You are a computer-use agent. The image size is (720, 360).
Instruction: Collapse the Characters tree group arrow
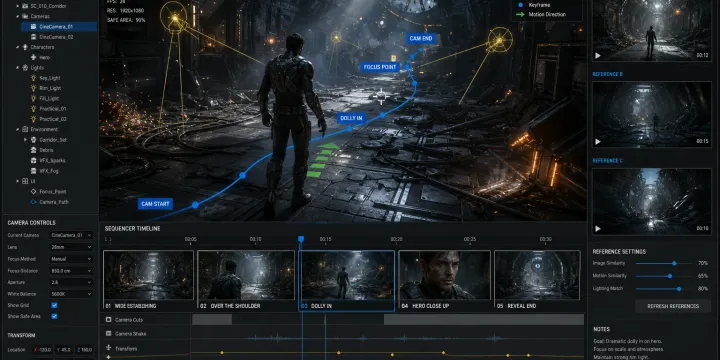(x=17, y=47)
